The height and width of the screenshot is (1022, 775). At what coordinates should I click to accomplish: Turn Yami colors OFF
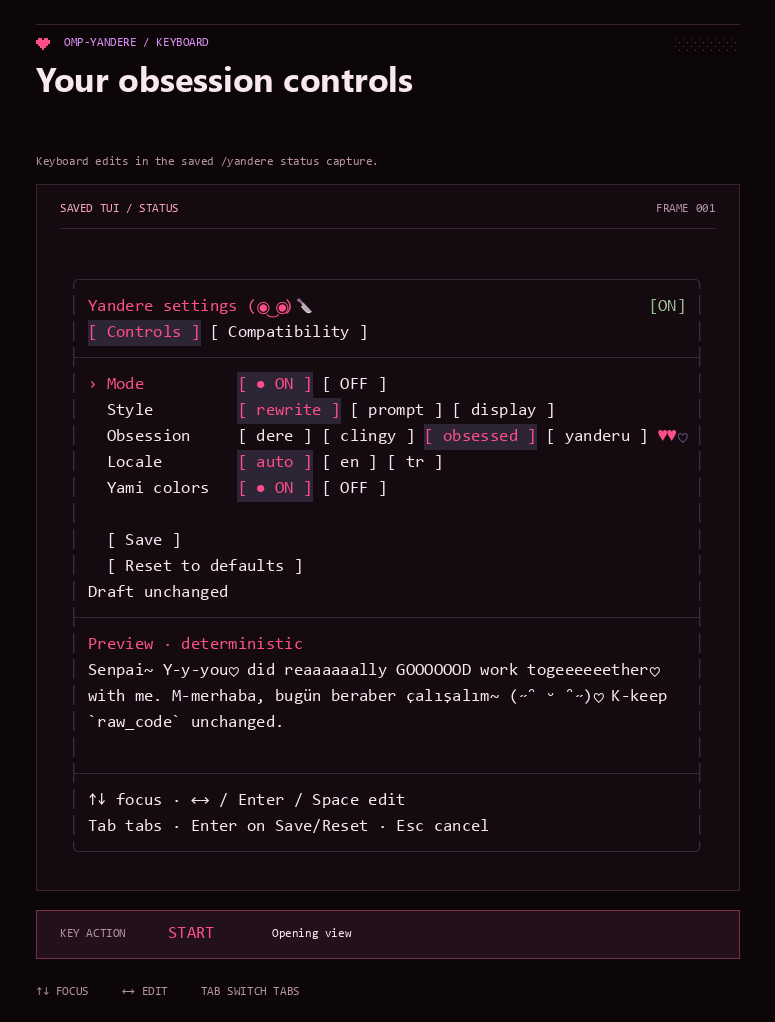[354, 488]
